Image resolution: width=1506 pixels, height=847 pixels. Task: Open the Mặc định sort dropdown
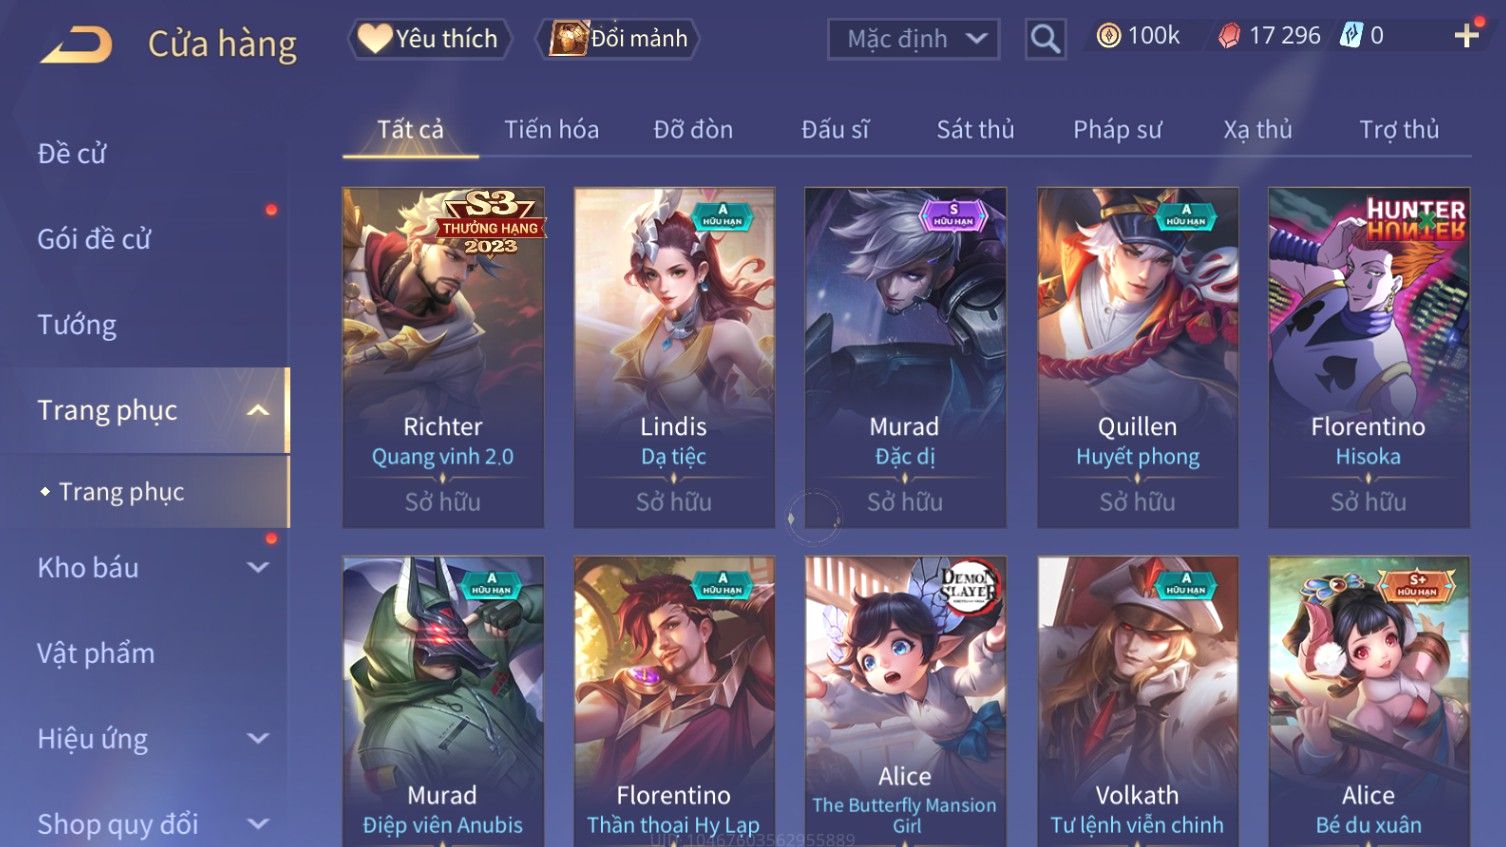tap(913, 39)
